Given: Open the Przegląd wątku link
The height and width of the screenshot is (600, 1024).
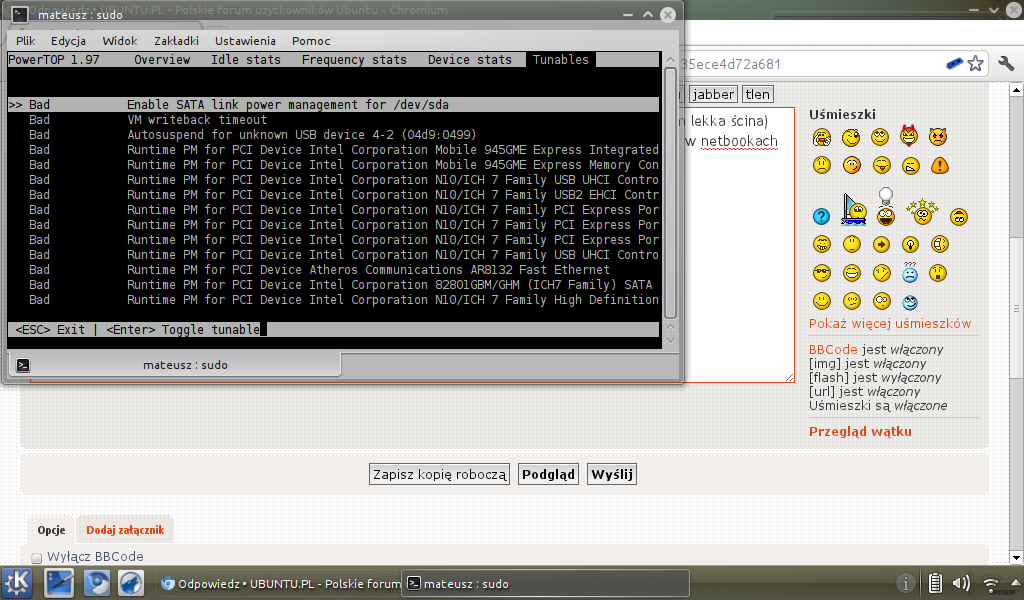Looking at the screenshot, I should tap(860, 431).
